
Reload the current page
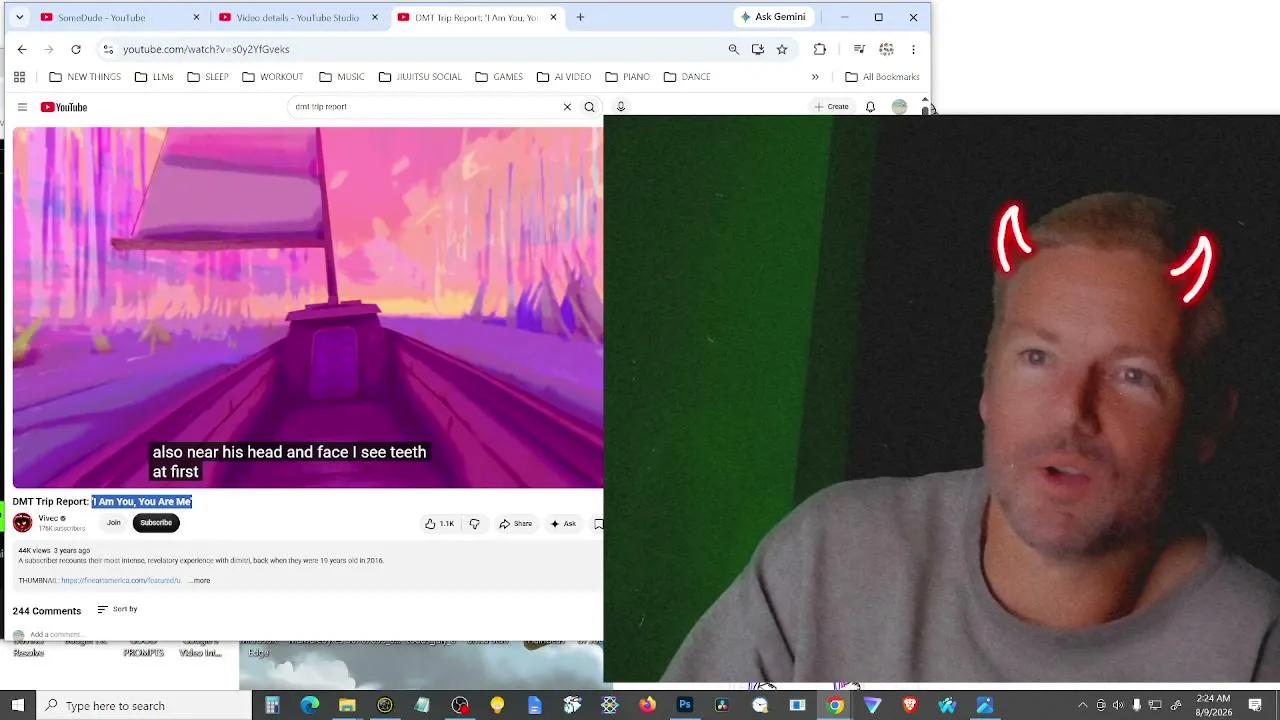[76, 49]
